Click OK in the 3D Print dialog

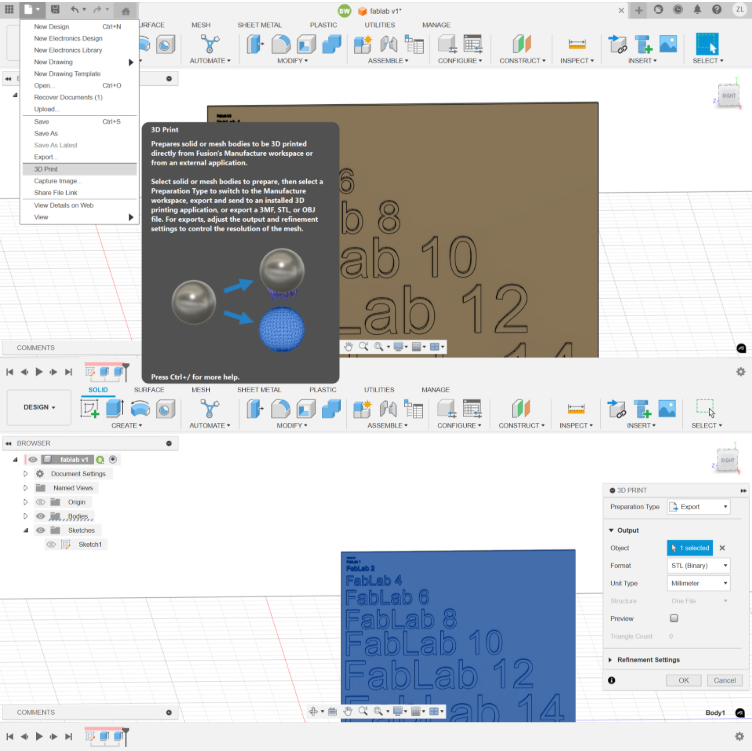tap(683, 680)
